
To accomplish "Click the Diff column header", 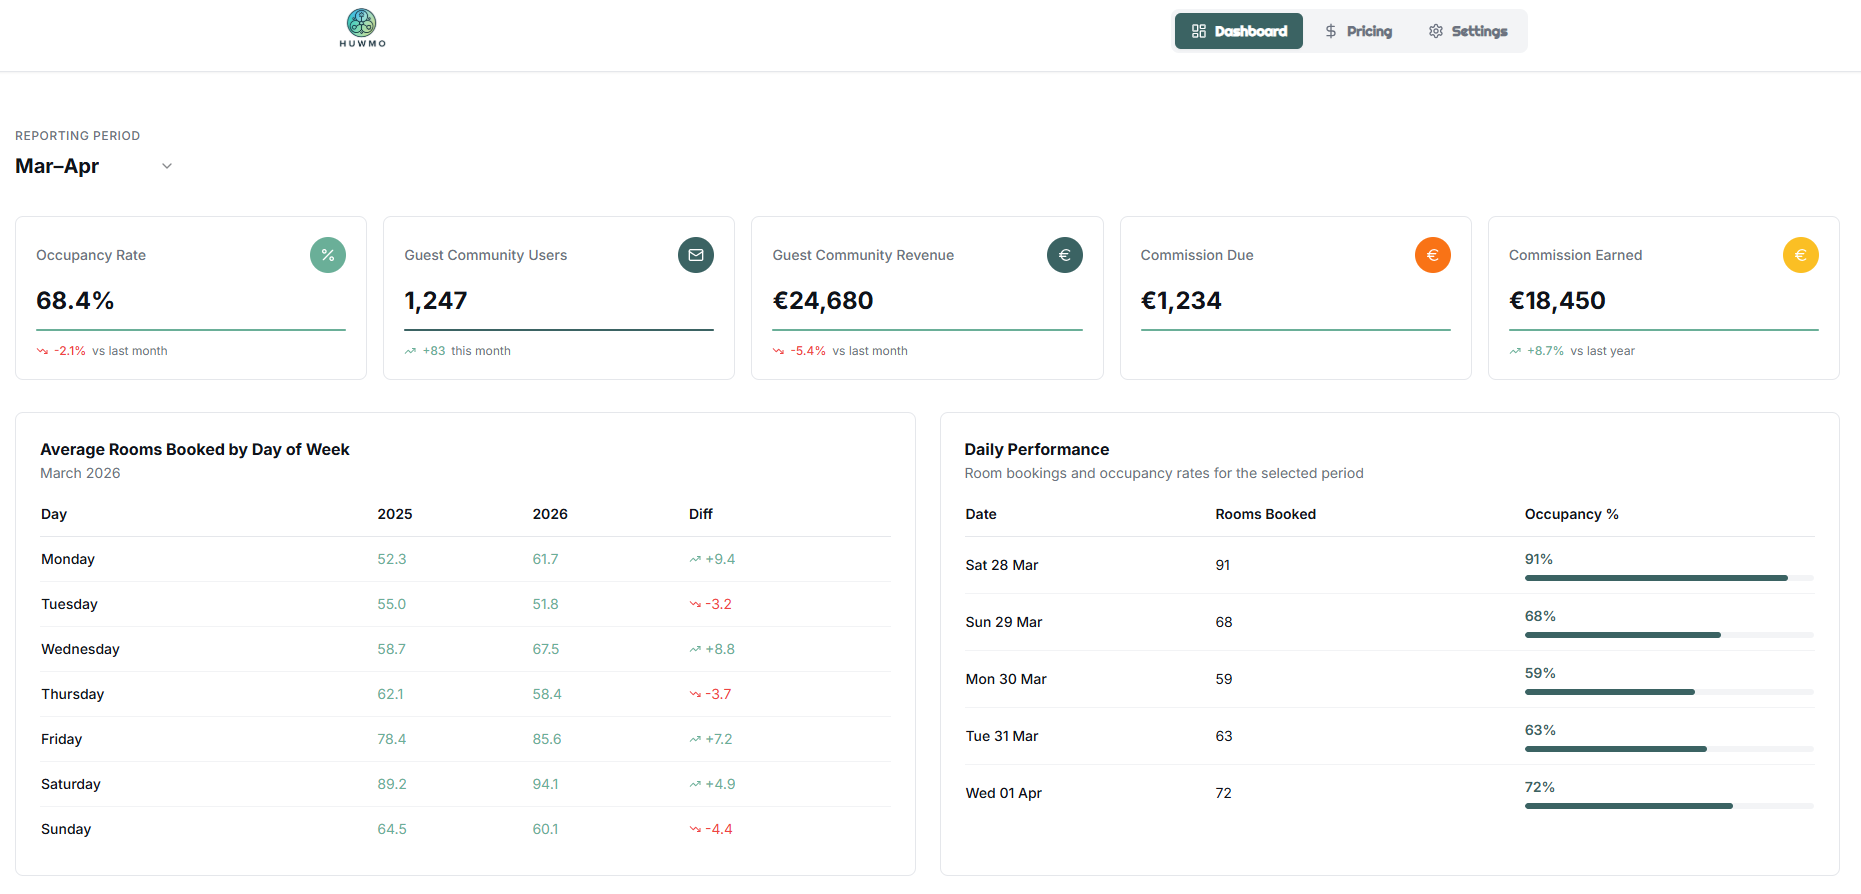I will [700, 514].
